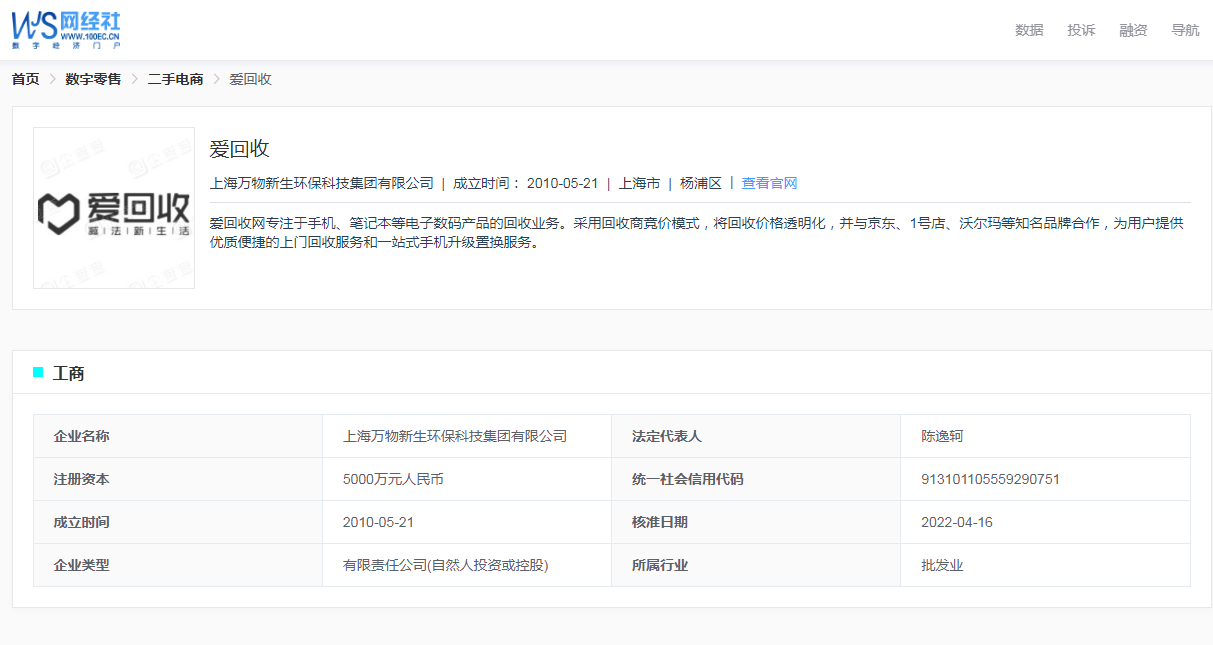
Task: Open the 数据 navigation menu
Action: (x=1029, y=30)
